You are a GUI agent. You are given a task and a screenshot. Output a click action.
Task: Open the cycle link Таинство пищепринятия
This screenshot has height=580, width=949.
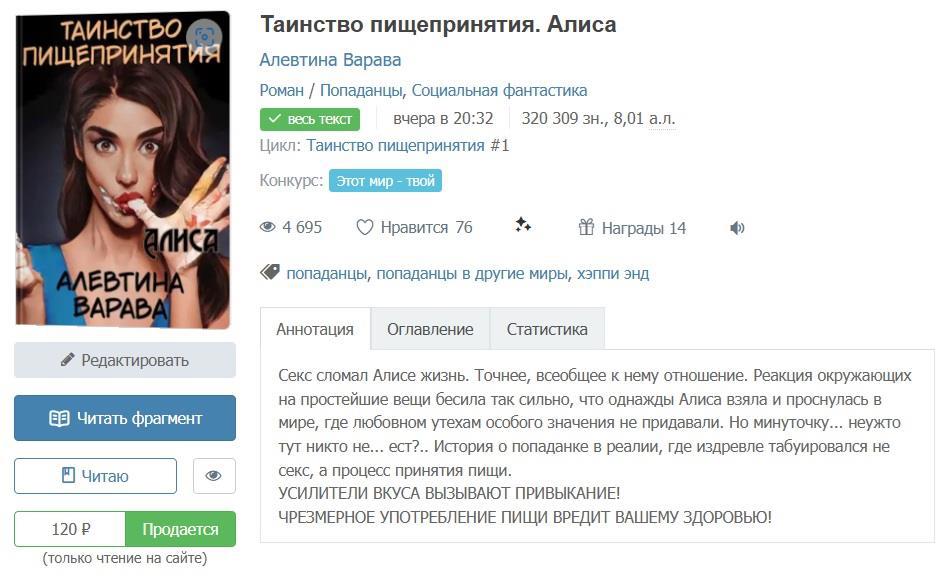click(x=395, y=145)
